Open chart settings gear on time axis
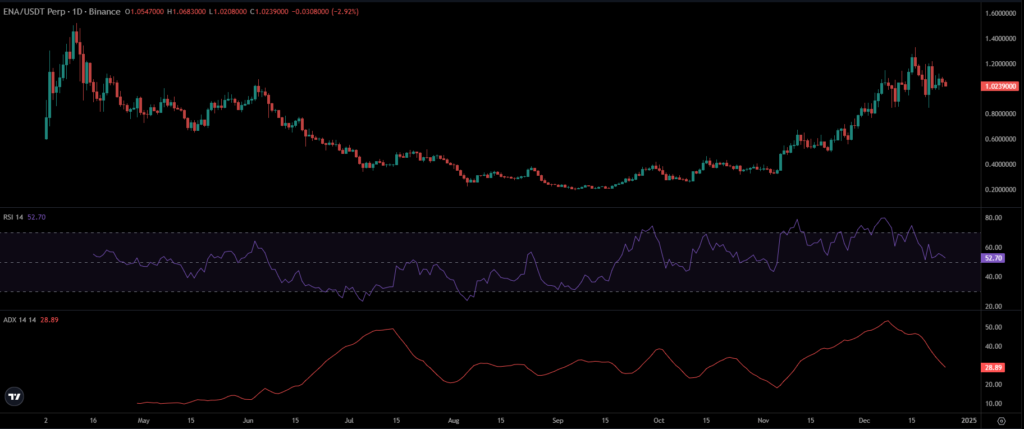 pyautogui.click(x=1002, y=421)
